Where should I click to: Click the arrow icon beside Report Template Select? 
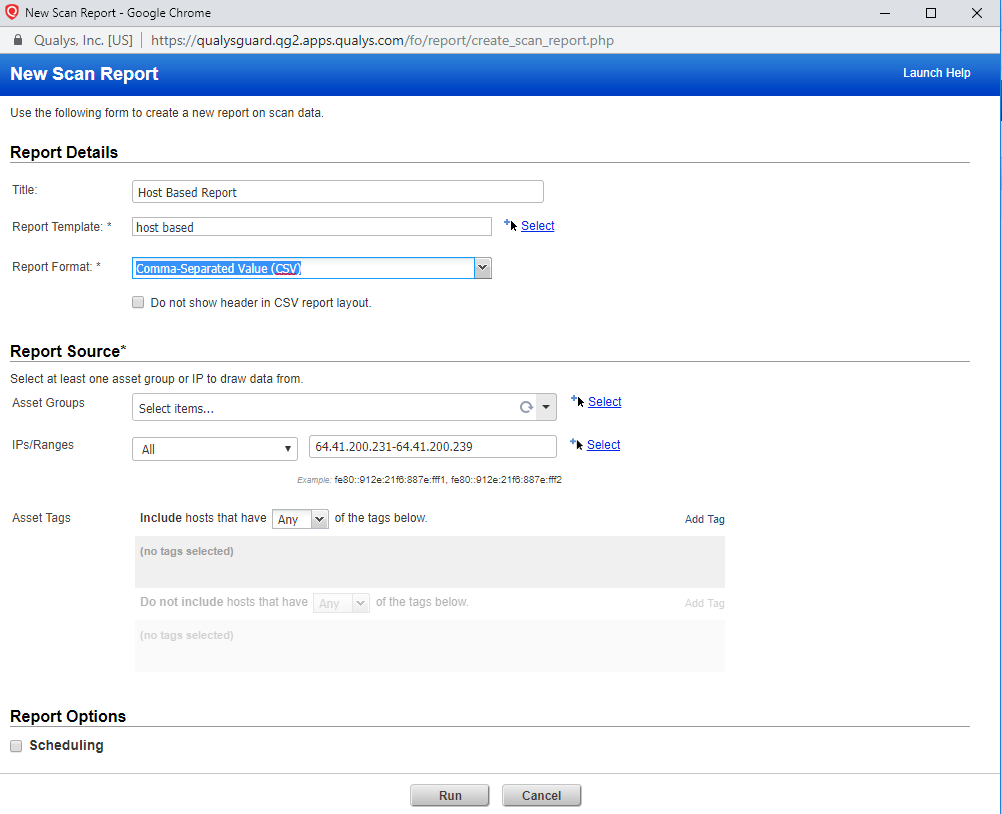coord(512,224)
